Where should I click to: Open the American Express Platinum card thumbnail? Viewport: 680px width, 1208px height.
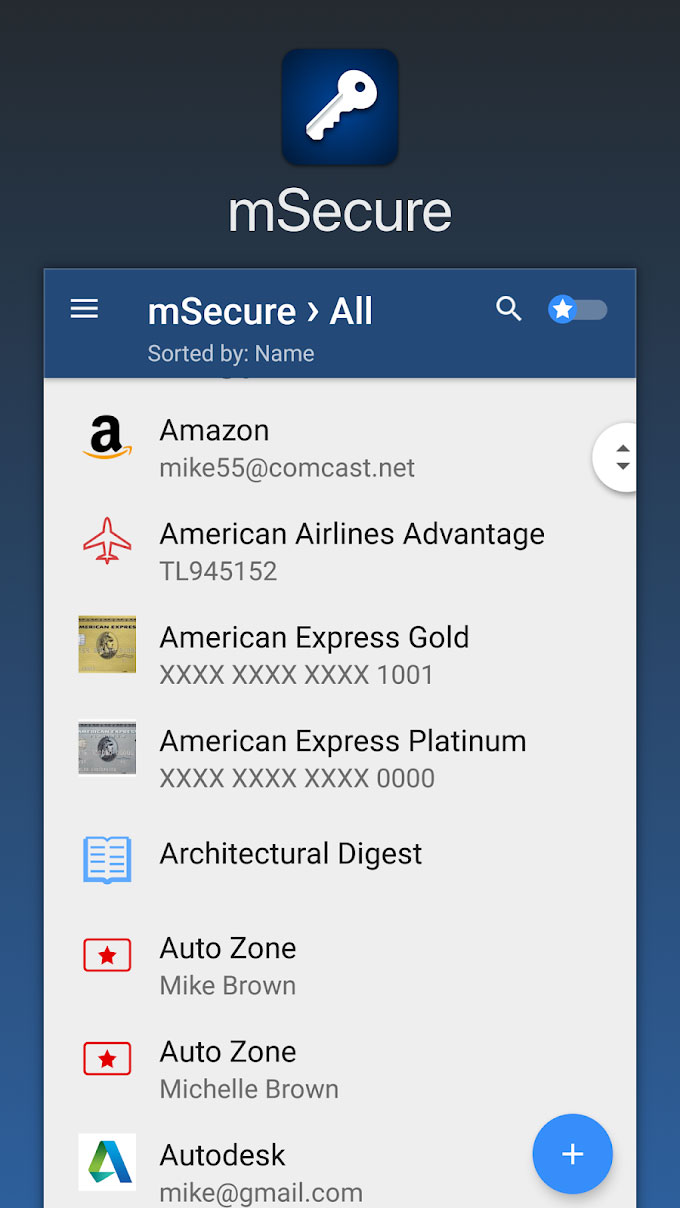click(x=107, y=748)
